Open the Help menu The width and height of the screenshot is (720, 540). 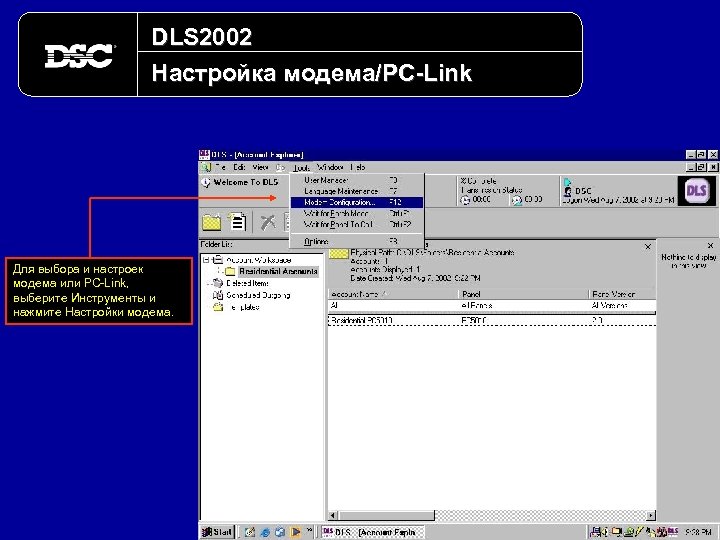358,167
